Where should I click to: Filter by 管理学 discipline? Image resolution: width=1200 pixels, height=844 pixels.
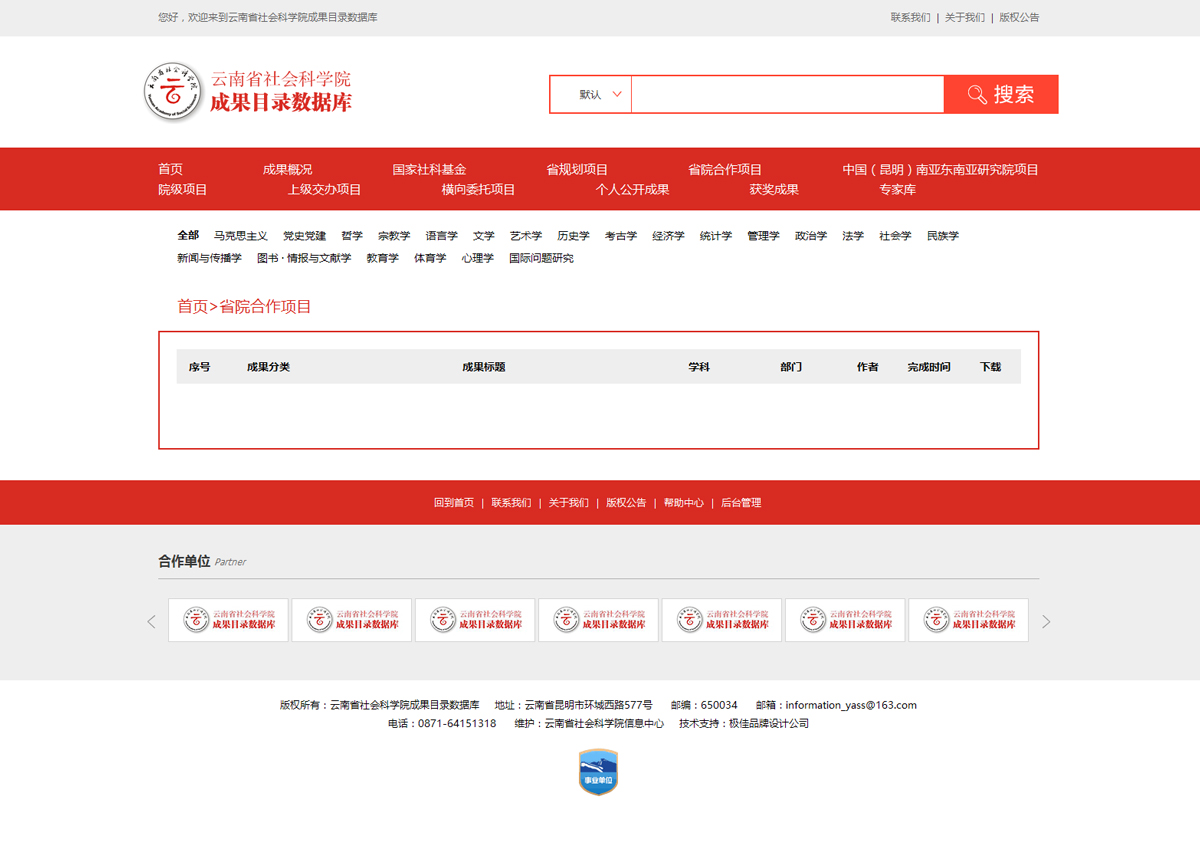click(x=763, y=236)
